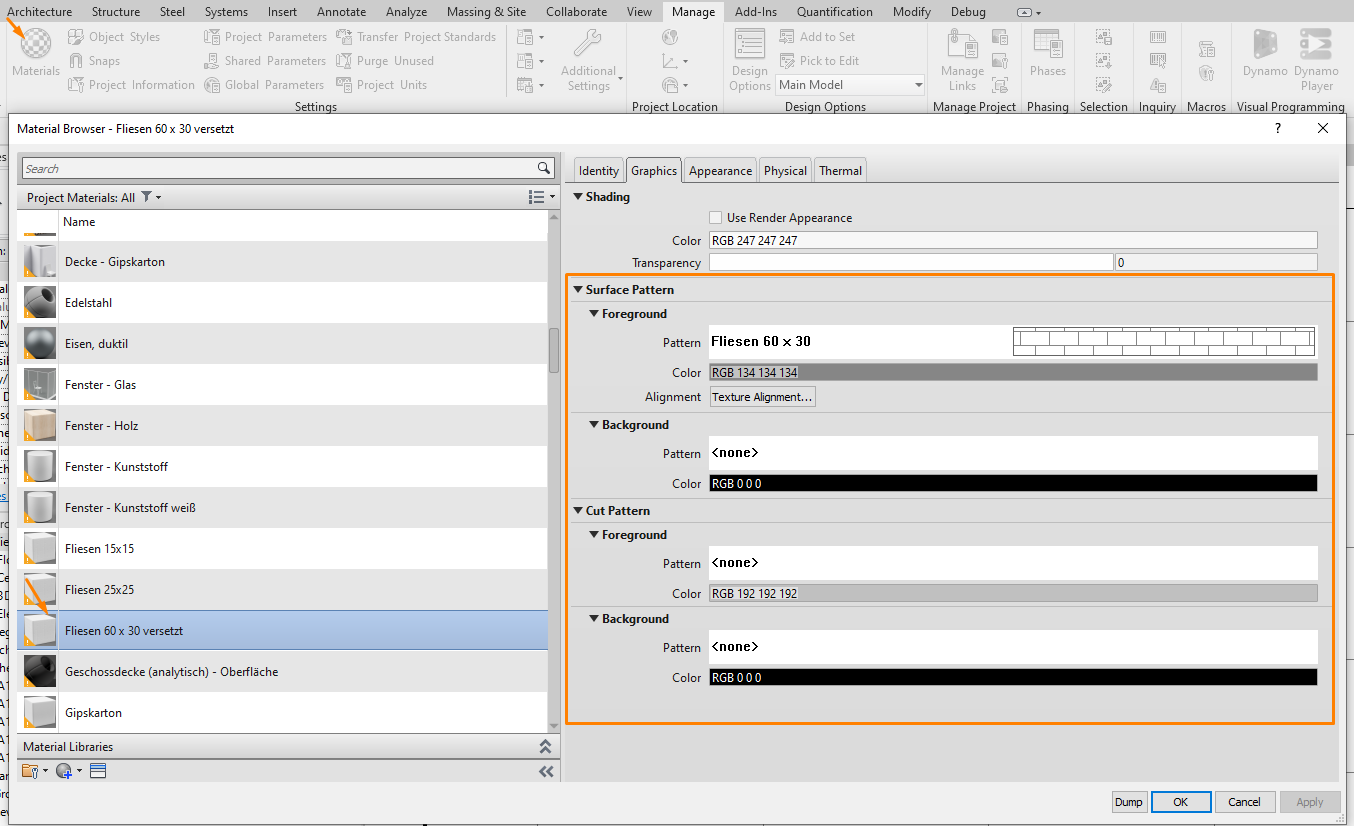Apply the material changes

click(x=1310, y=801)
